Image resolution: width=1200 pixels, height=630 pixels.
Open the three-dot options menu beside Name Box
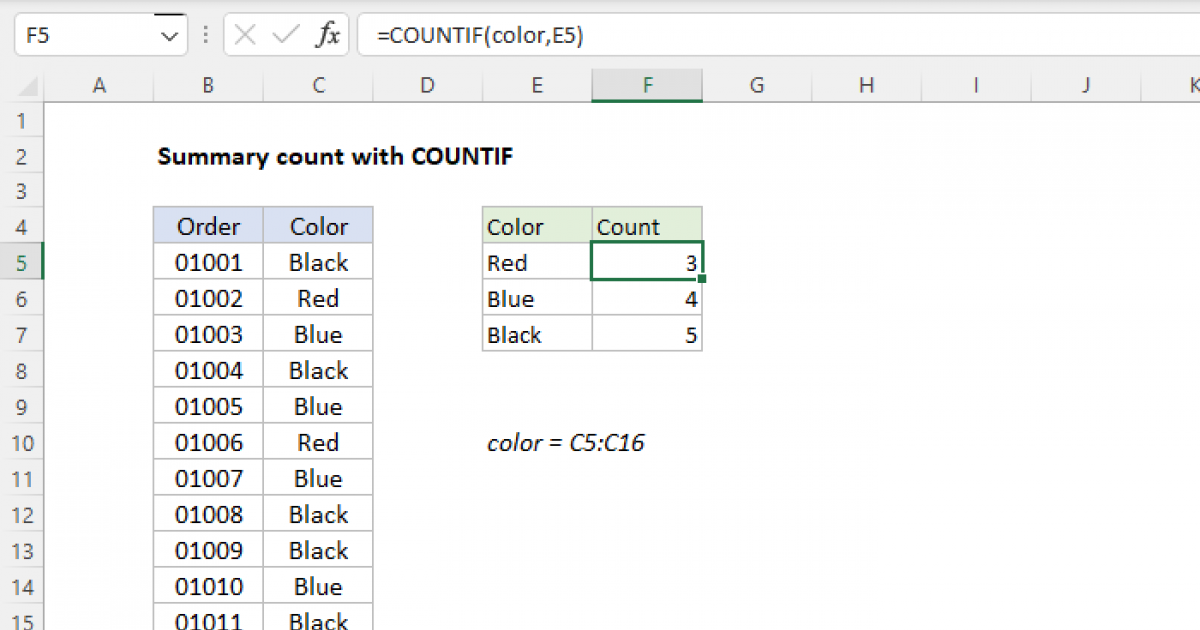pyautogui.click(x=205, y=33)
